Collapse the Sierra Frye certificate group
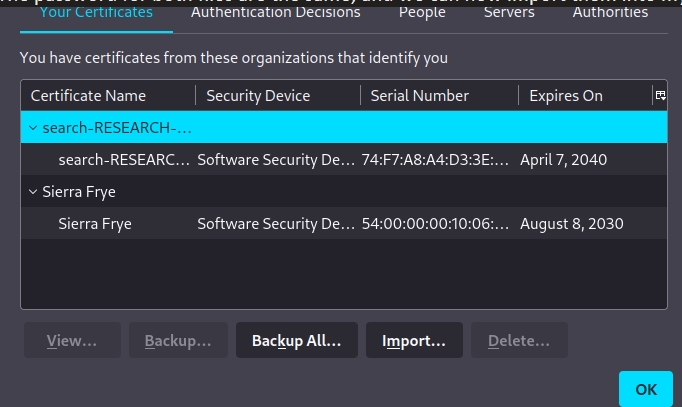 [33, 192]
